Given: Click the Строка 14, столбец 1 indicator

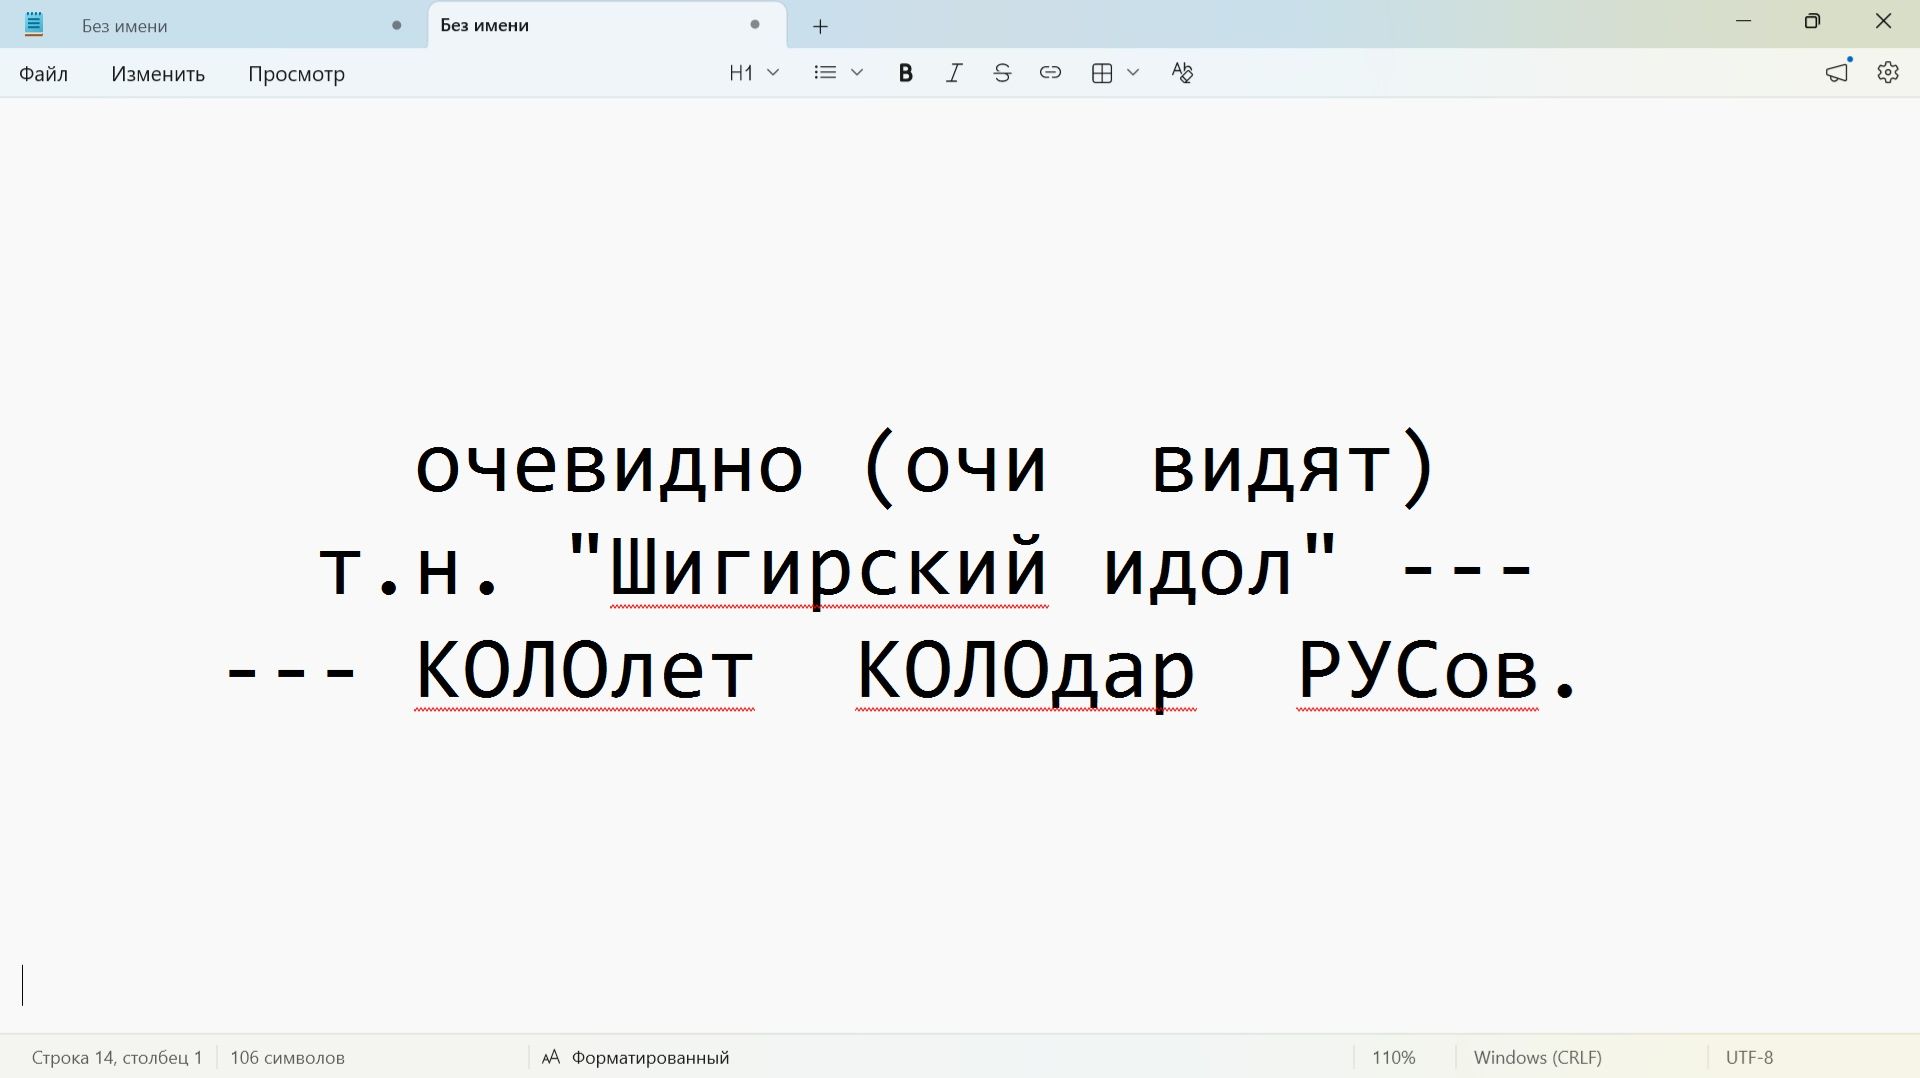Looking at the screenshot, I should pyautogui.click(x=117, y=1057).
